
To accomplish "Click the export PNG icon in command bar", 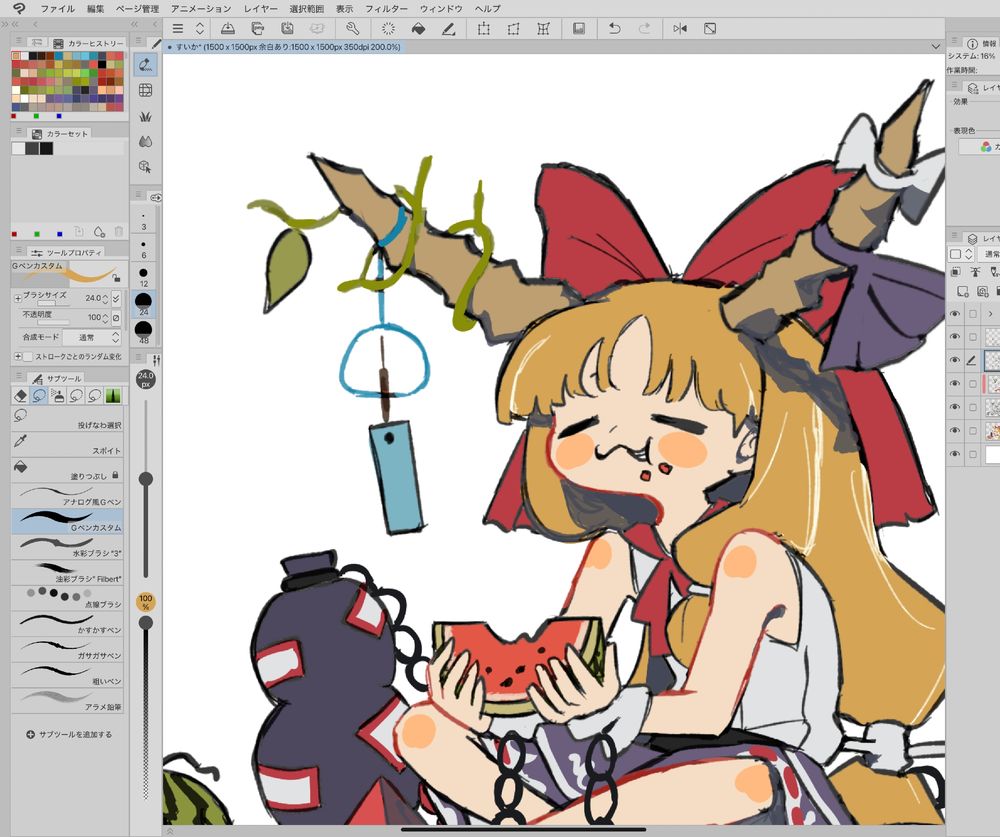I will 258,29.
